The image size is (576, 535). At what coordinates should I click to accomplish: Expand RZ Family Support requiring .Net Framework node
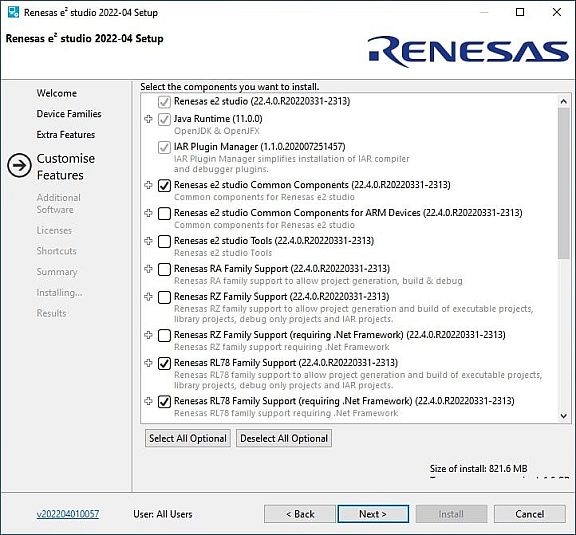click(x=148, y=335)
